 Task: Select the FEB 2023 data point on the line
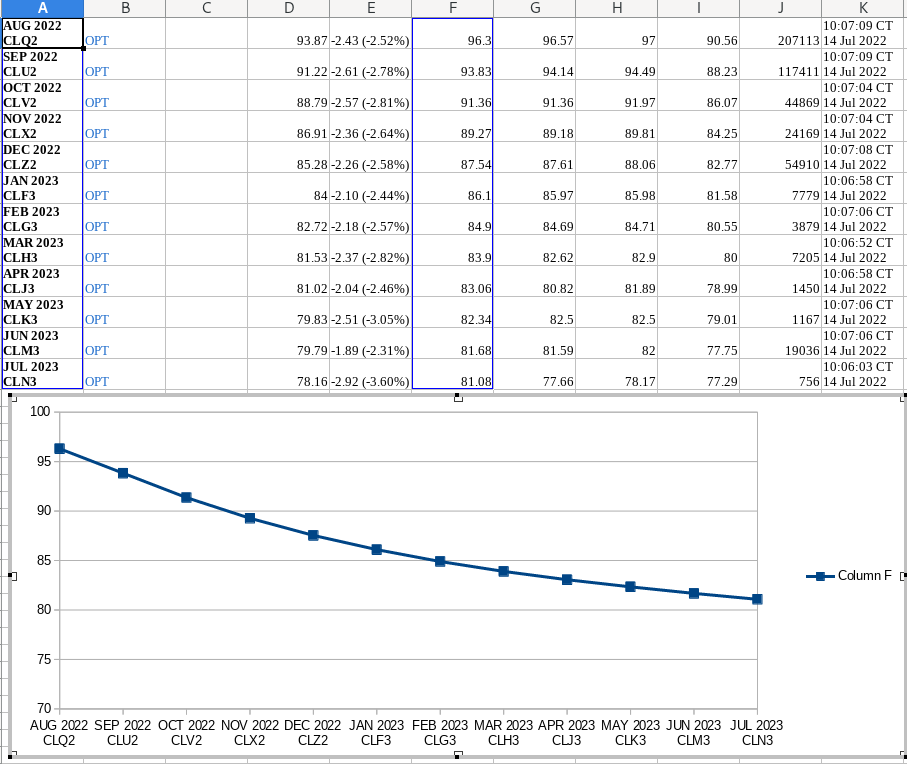(440, 562)
